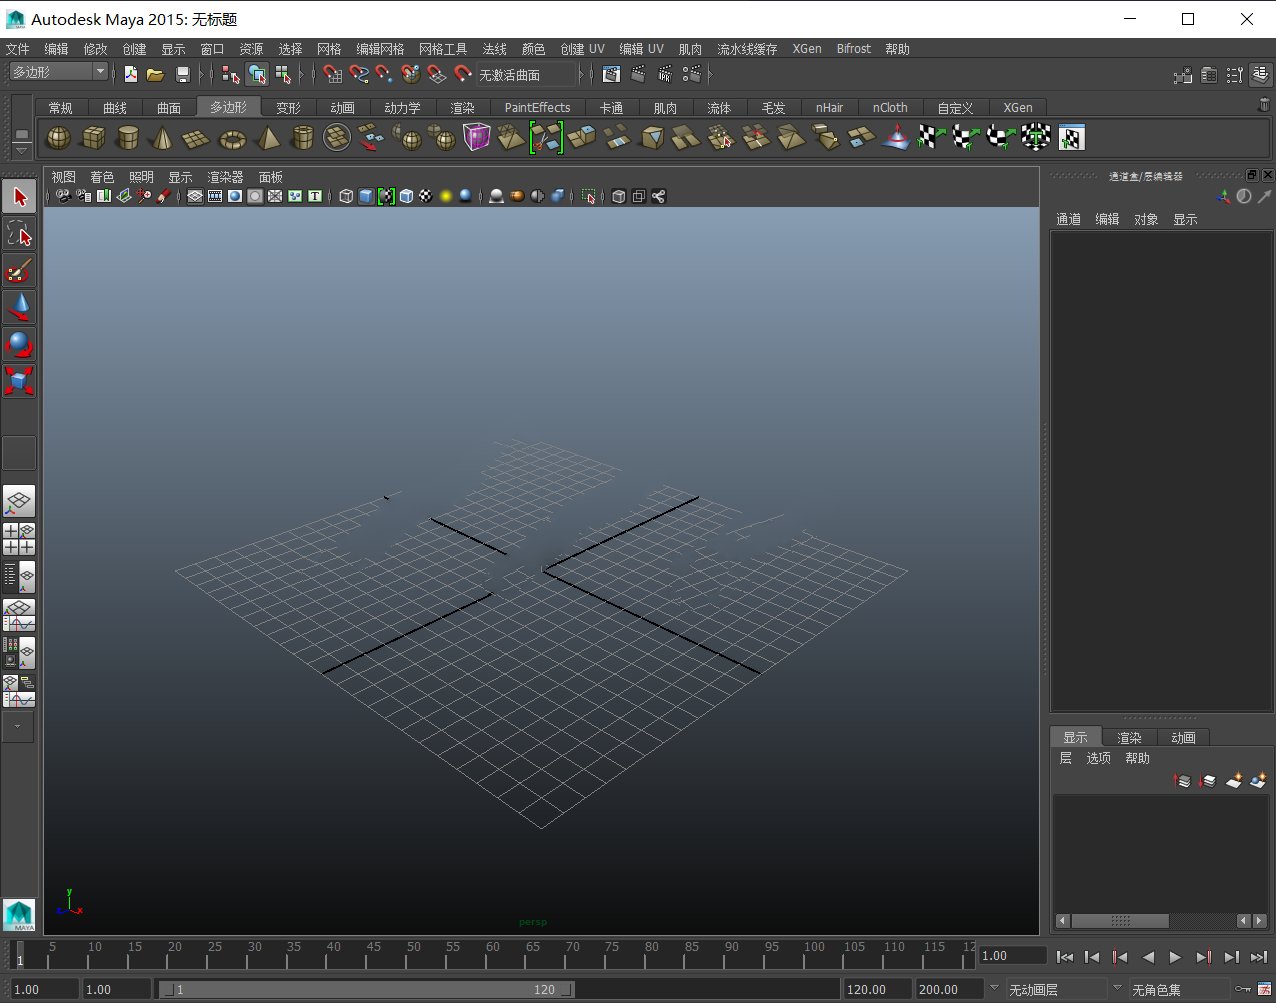Click 层 in the layer editor
The height and width of the screenshot is (1003, 1276).
[x=1065, y=758]
